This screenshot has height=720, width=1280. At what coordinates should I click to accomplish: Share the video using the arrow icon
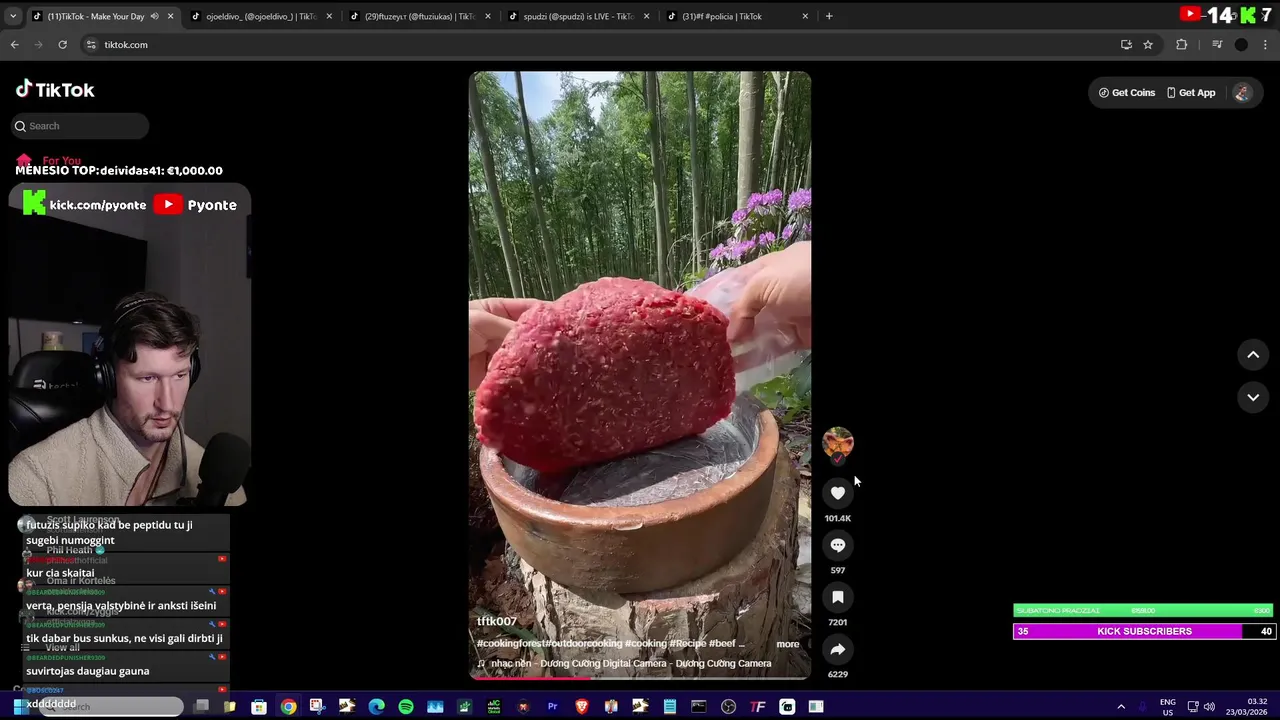[x=838, y=649]
